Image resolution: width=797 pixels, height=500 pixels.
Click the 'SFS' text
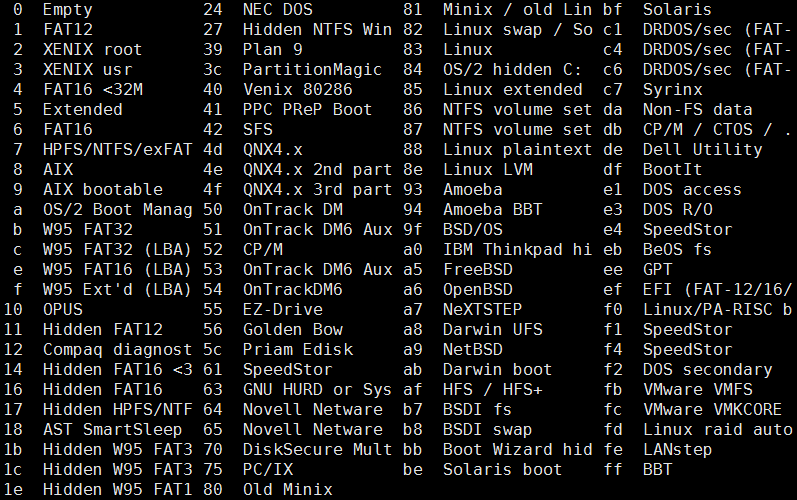pyautogui.click(x=258, y=130)
